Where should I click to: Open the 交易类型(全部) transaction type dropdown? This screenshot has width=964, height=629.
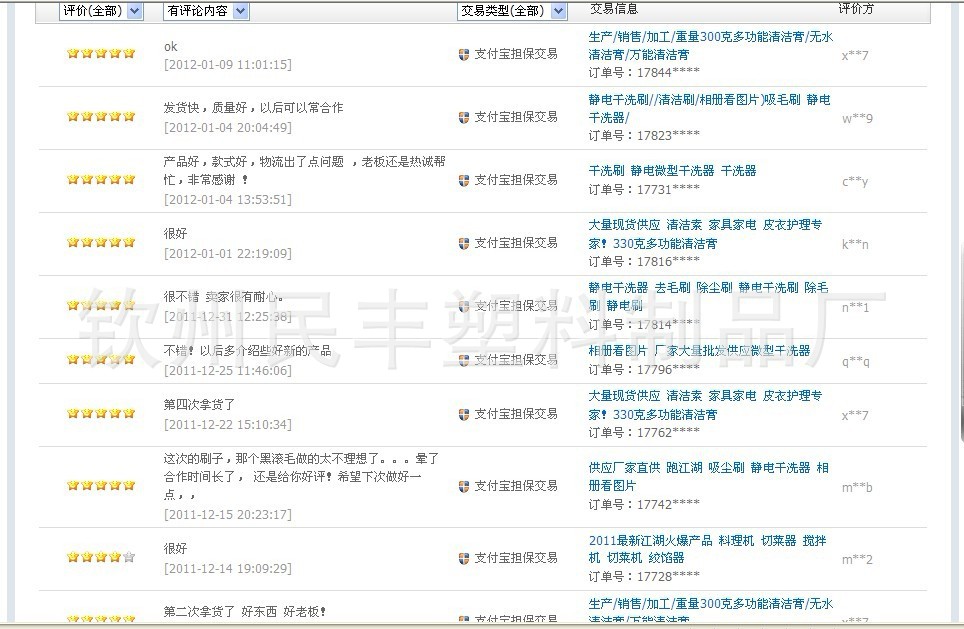[x=558, y=11]
